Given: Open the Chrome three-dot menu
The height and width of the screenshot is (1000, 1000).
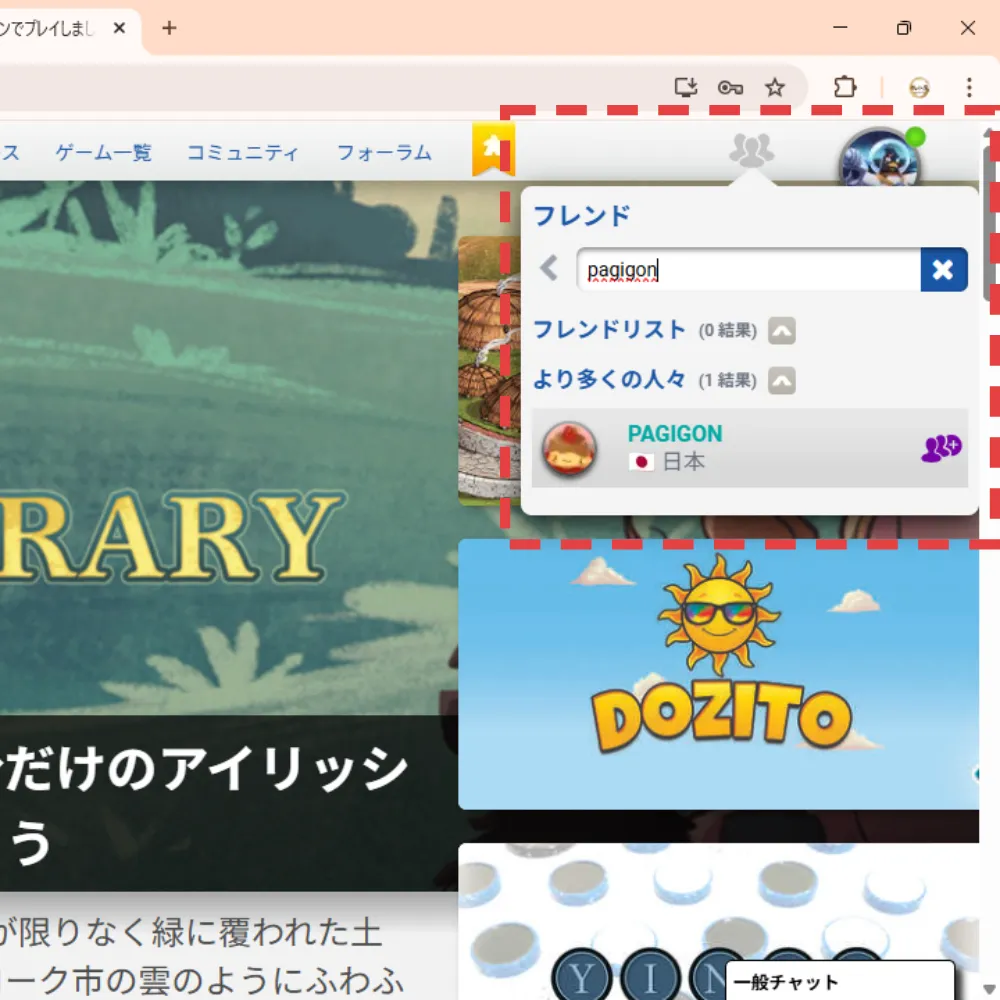Looking at the screenshot, I should (968, 88).
